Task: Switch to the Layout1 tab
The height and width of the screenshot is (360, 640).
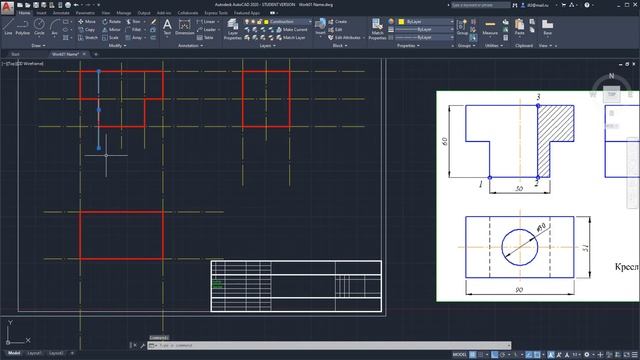Action: (34, 353)
